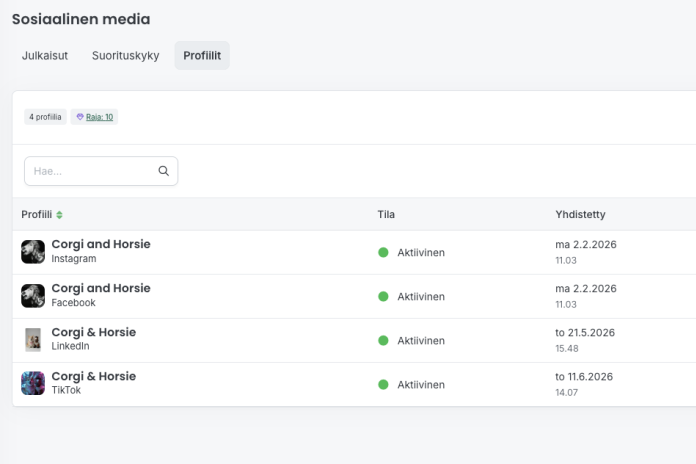
Task: Click the to 11.6.2026 connection date
Action: pos(584,377)
